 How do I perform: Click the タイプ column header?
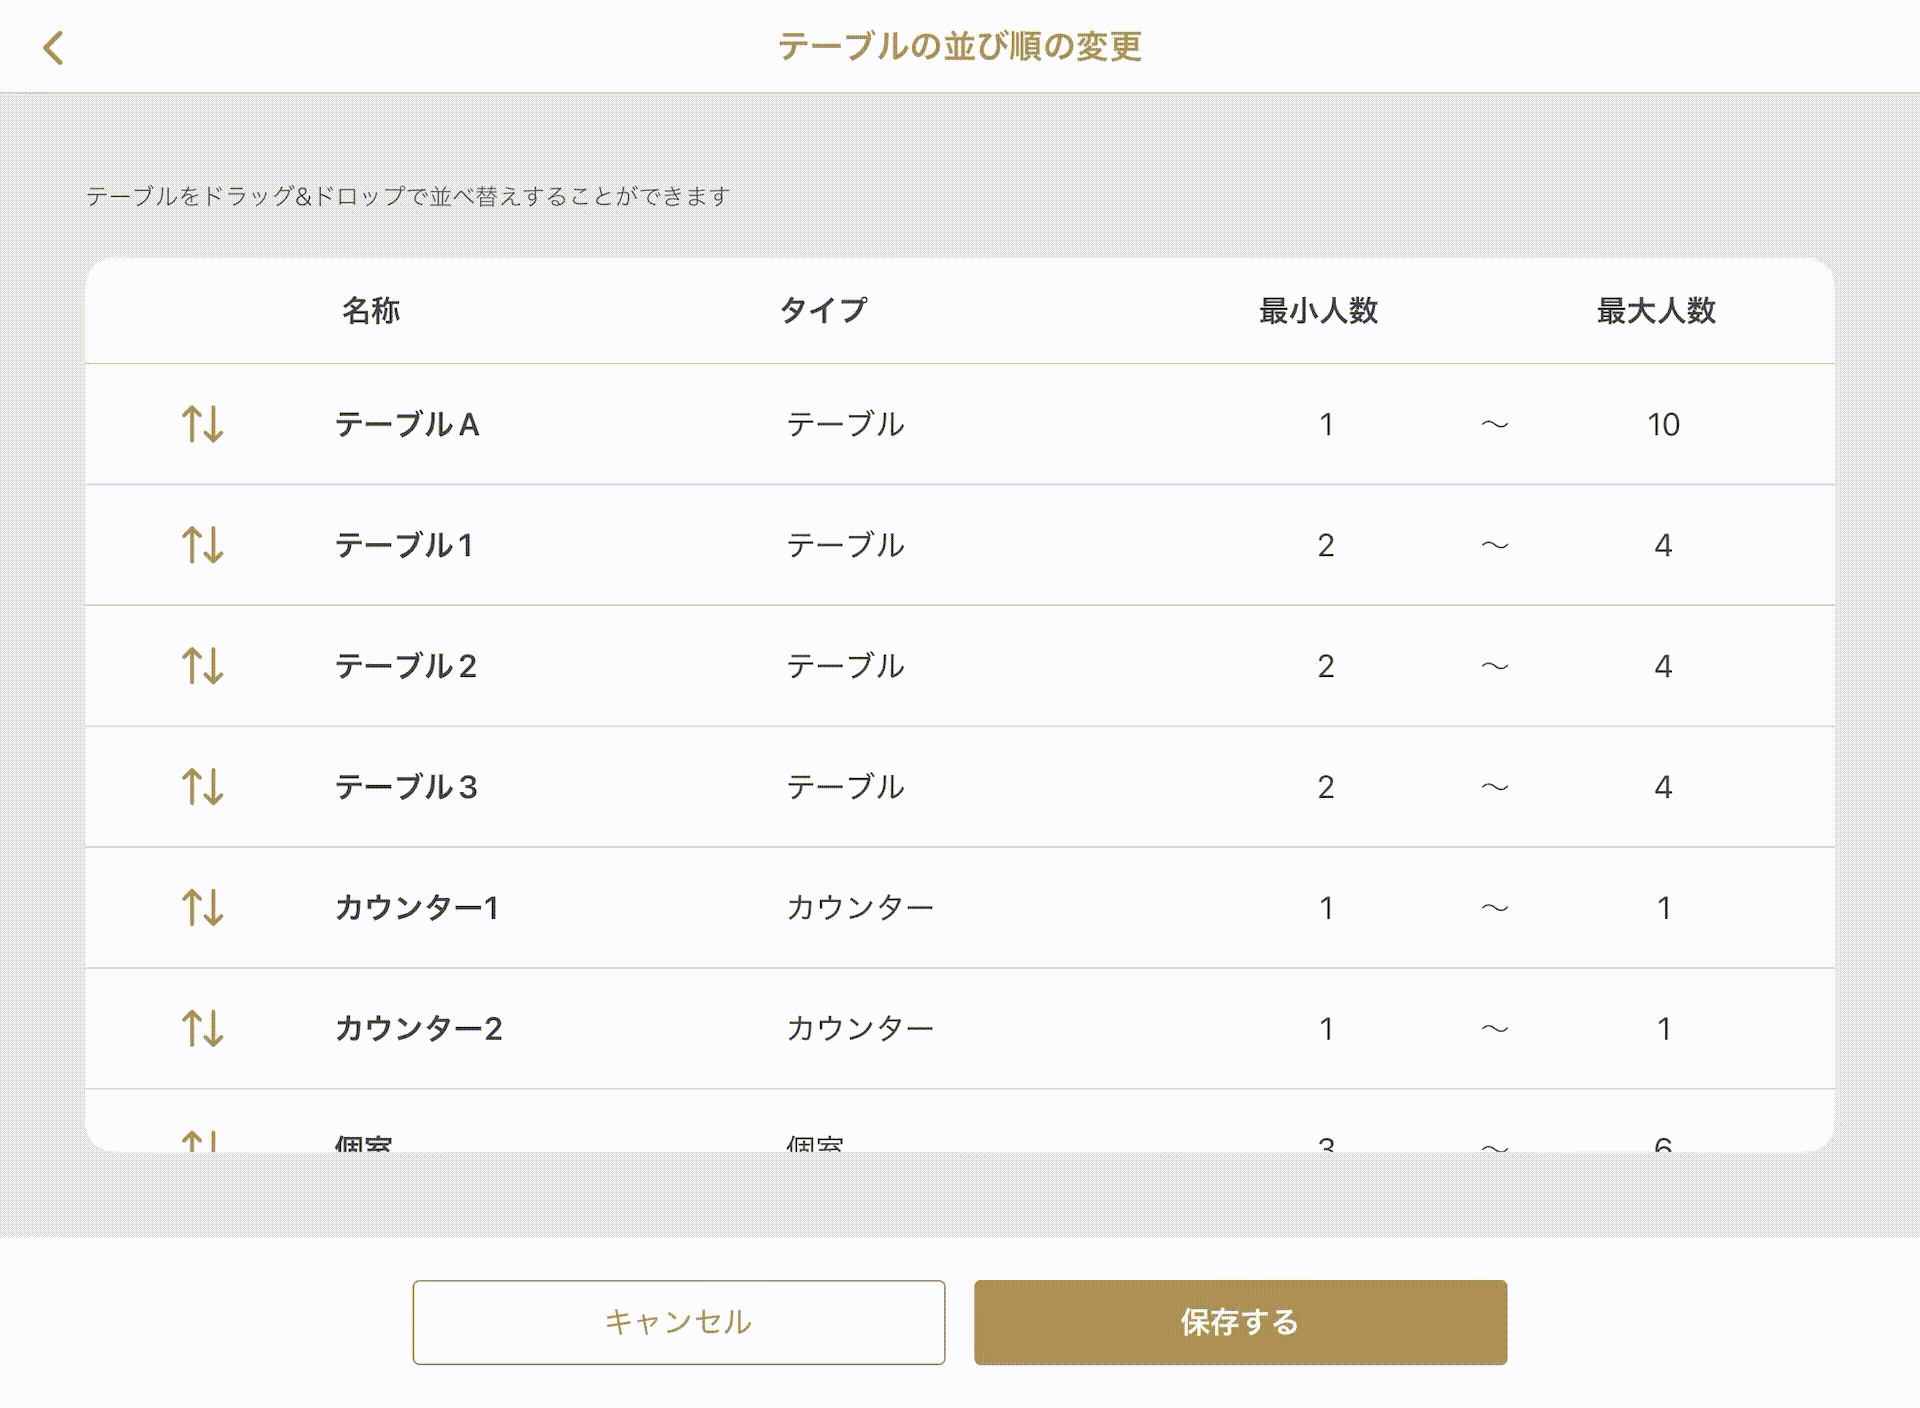[823, 311]
